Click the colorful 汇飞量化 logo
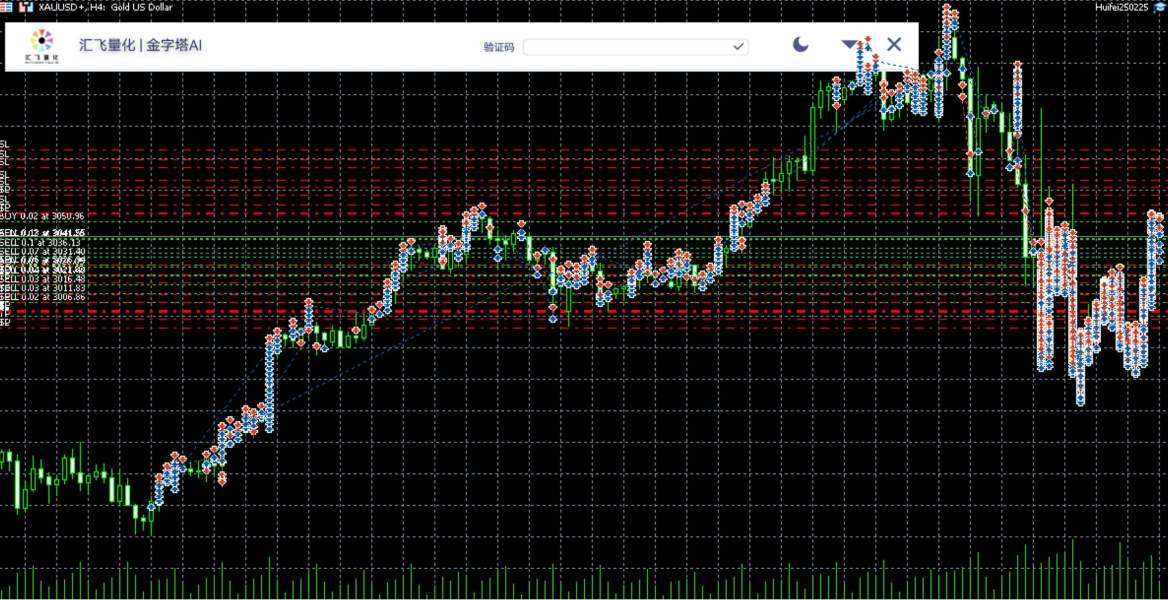This screenshot has height=600, width=1168. tap(42, 46)
